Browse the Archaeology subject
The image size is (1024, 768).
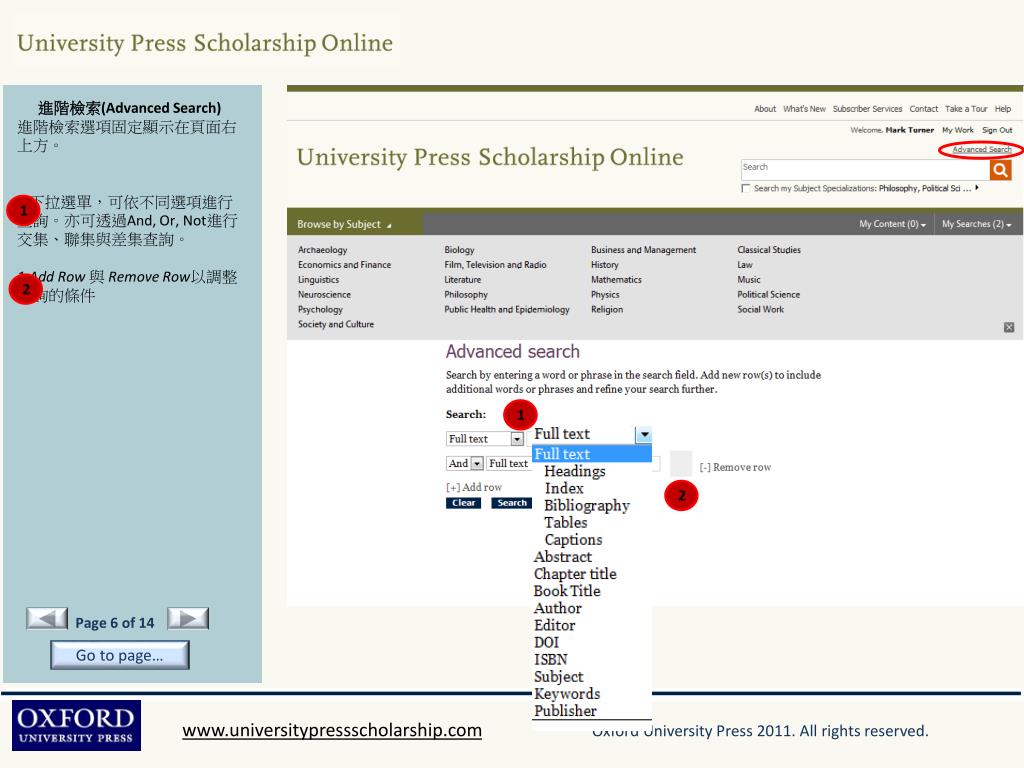[323, 249]
